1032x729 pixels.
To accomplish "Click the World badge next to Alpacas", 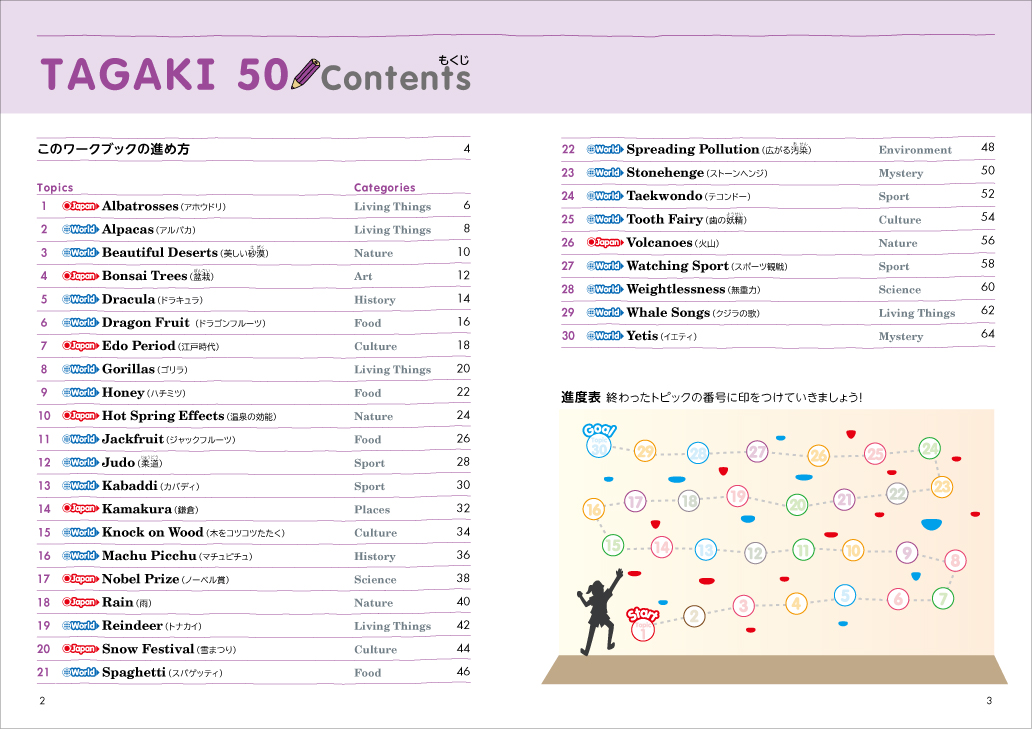I will tap(80, 229).
